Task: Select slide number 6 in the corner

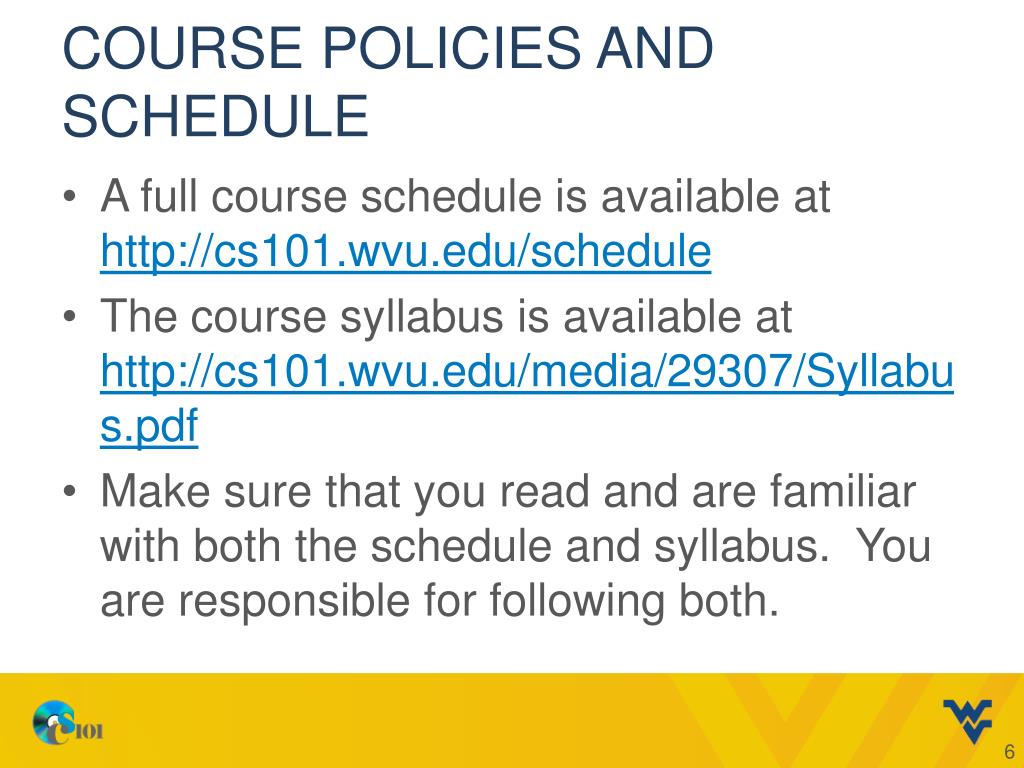Action: coord(1009,751)
